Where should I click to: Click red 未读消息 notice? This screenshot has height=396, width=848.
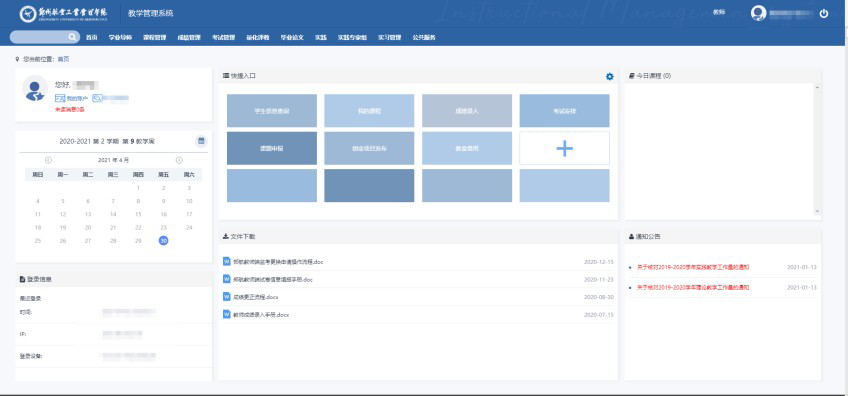[x=70, y=109]
